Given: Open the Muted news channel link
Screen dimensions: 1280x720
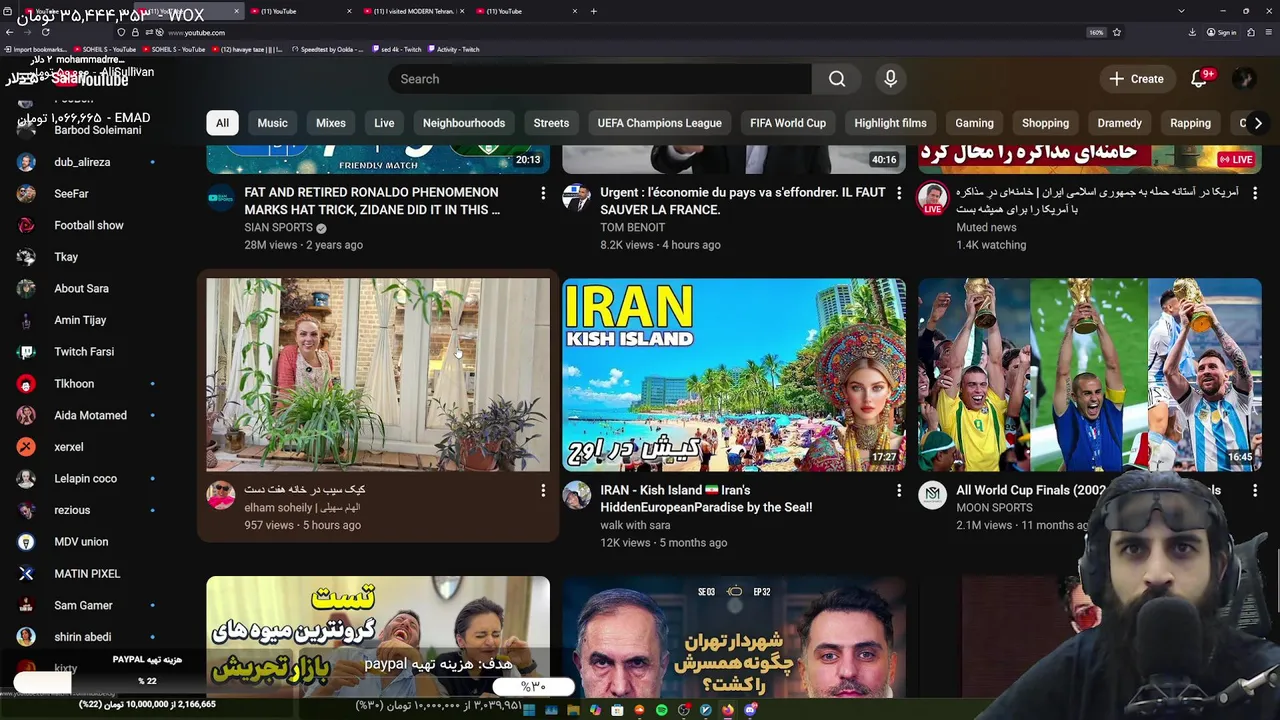Looking at the screenshot, I should pyautogui.click(x=986, y=227).
